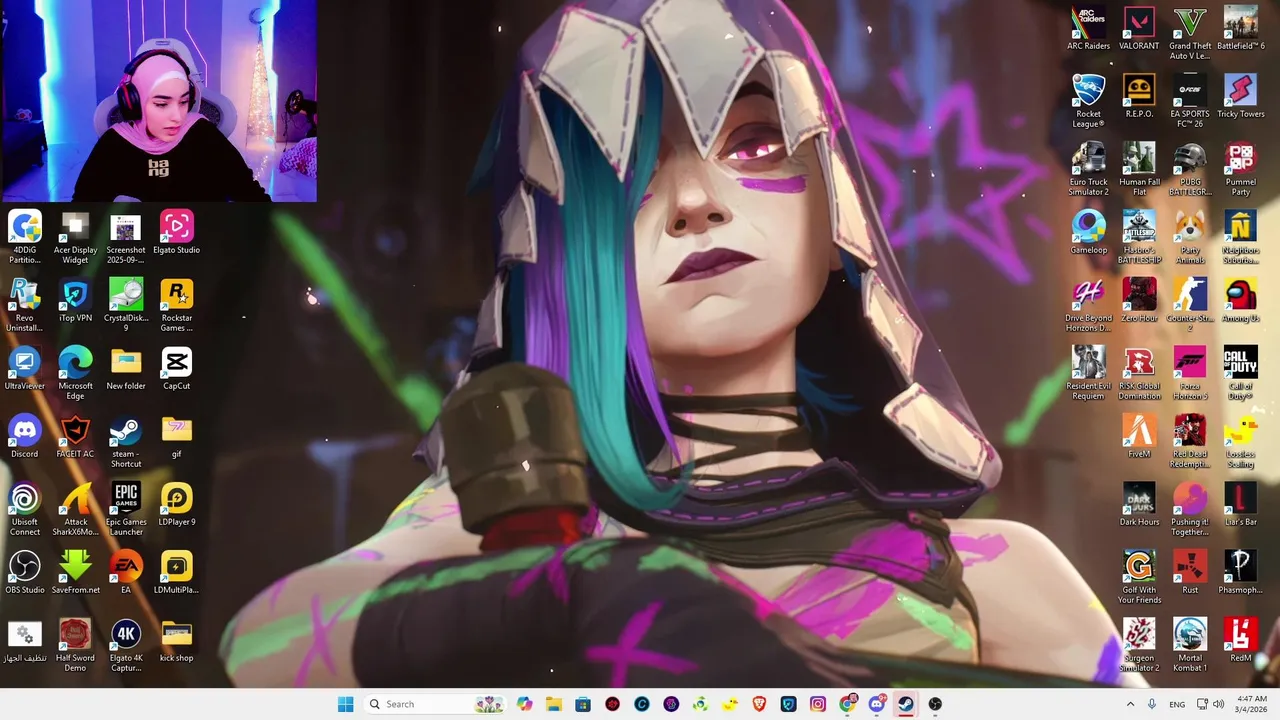Image resolution: width=1280 pixels, height=720 pixels.
Task: Select Euro Truck Simulator 2 icon
Action: point(1088,169)
